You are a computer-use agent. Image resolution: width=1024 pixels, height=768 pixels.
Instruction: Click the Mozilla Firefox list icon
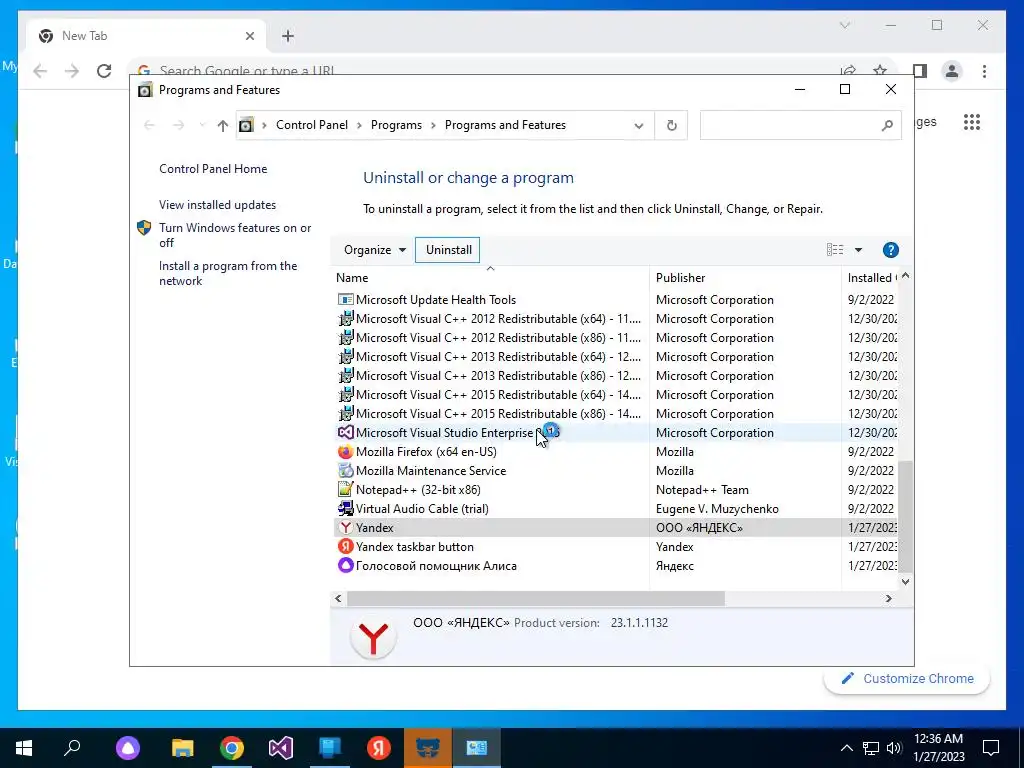tap(345, 452)
